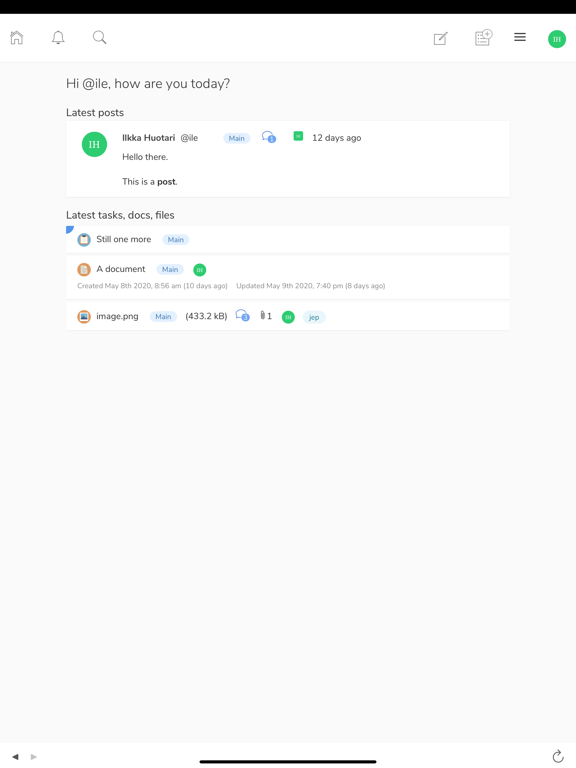Open image.png file
This screenshot has height=768, width=576.
[117, 316]
